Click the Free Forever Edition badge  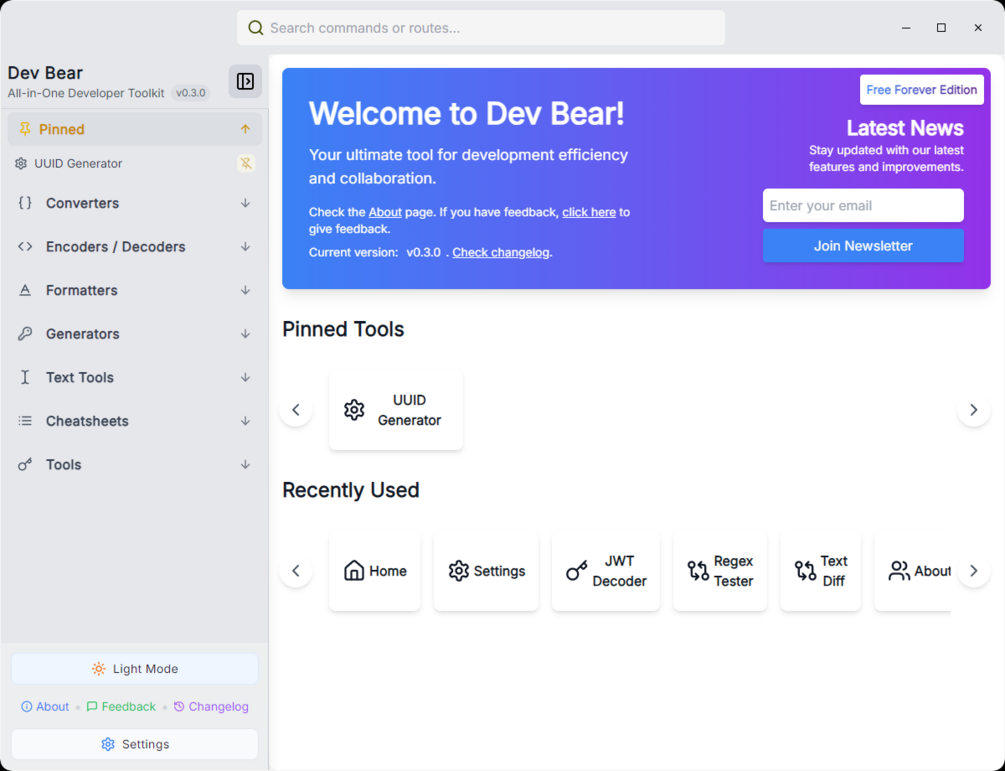921,89
